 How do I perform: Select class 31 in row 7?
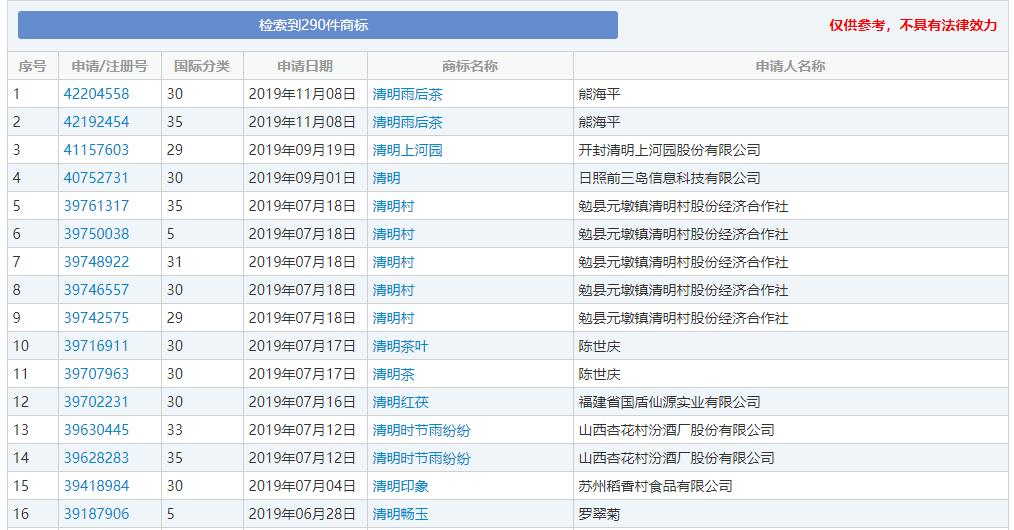pos(175,262)
